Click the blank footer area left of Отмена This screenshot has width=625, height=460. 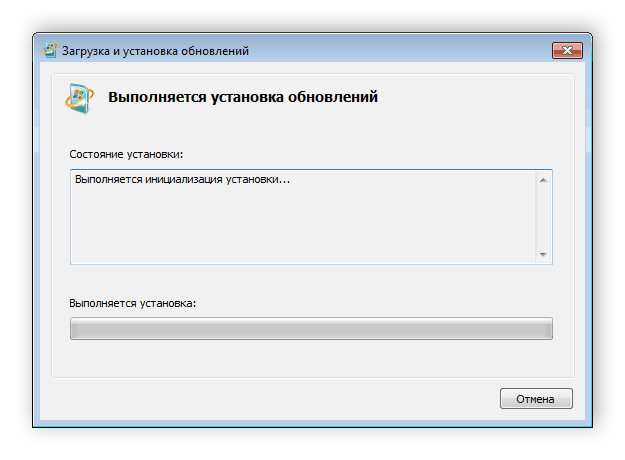click(270, 398)
